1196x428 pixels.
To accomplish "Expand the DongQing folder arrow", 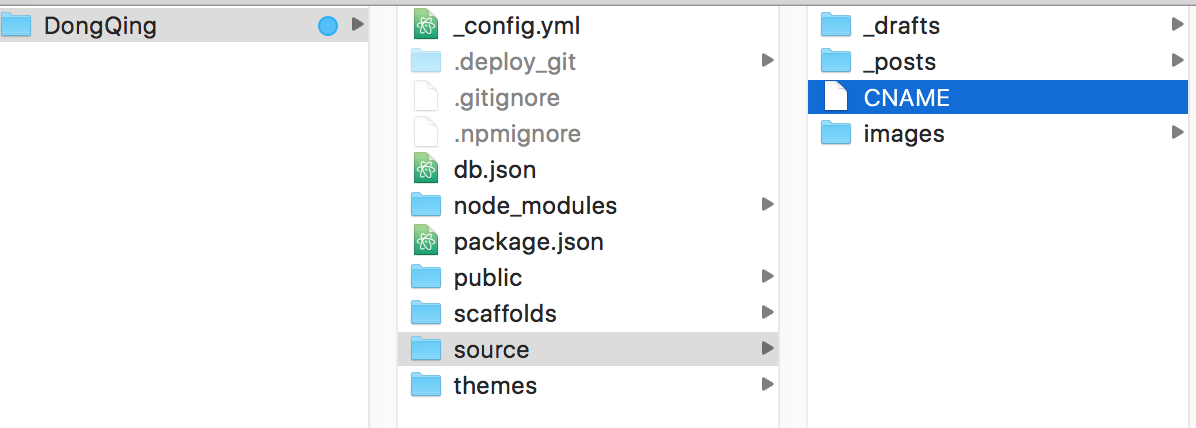I will 358,26.
